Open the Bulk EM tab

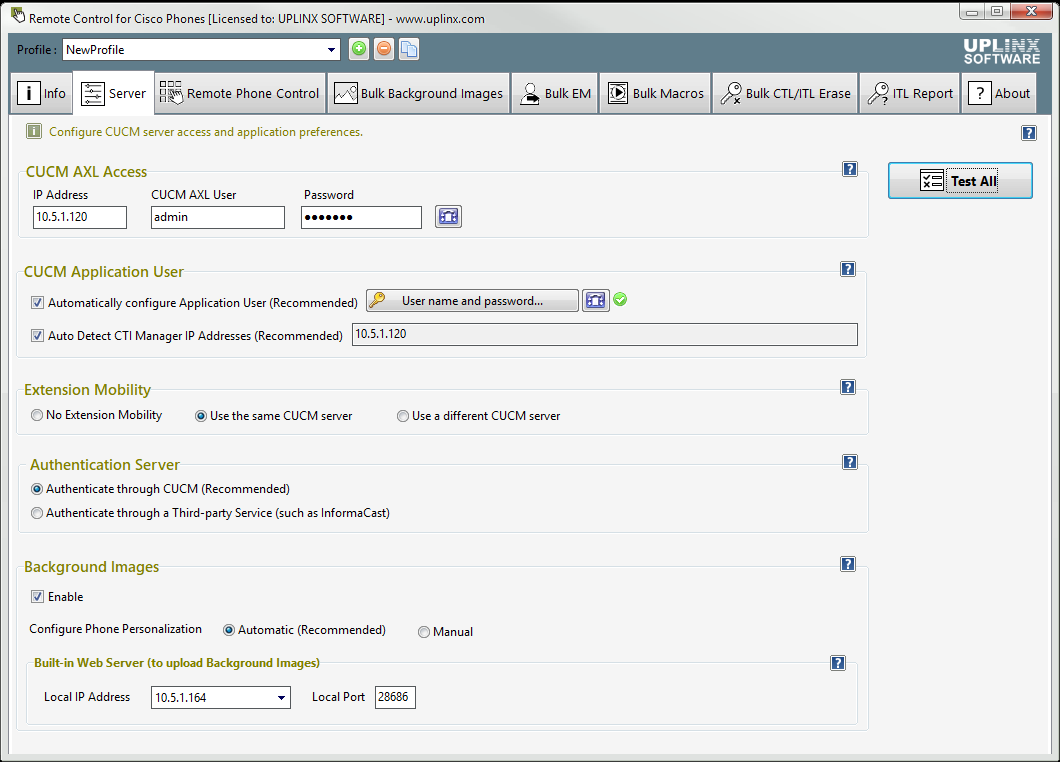555,93
